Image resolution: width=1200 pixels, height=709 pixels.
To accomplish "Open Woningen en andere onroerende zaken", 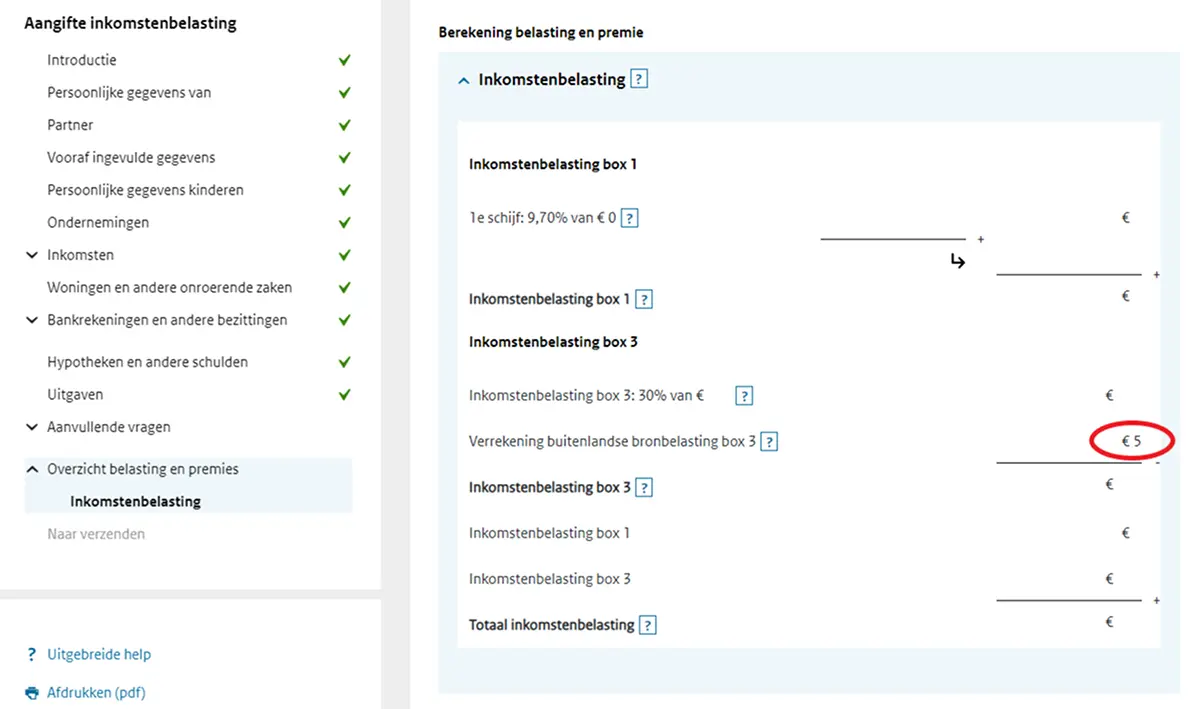I will 169,287.
